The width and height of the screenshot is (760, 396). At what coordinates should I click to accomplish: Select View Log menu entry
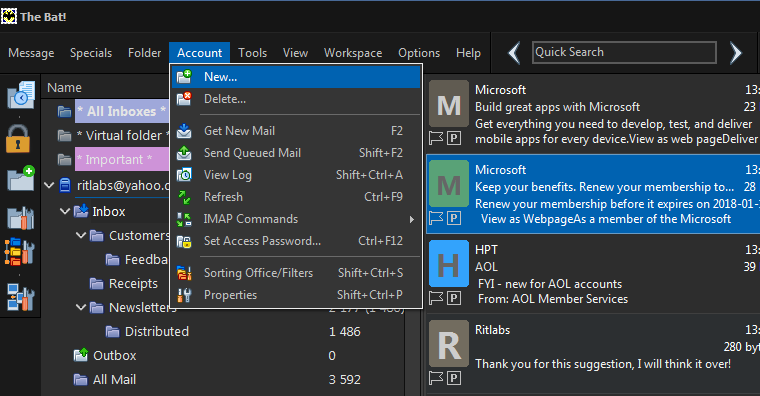296,175
